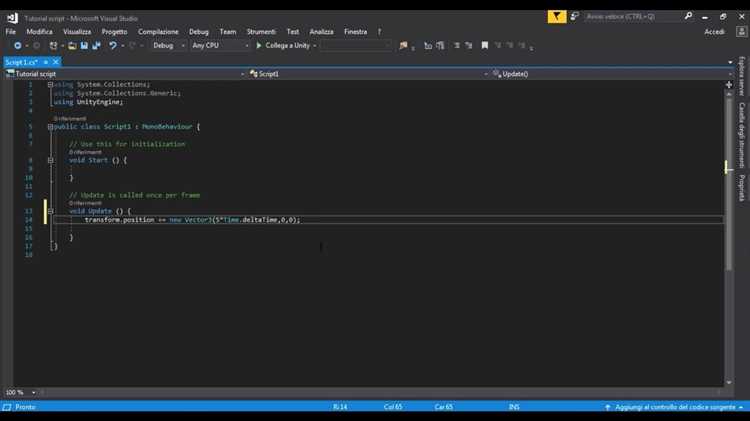
Task: Open the Undo history dropdown arrow
Action: click(x=123, y=45)
